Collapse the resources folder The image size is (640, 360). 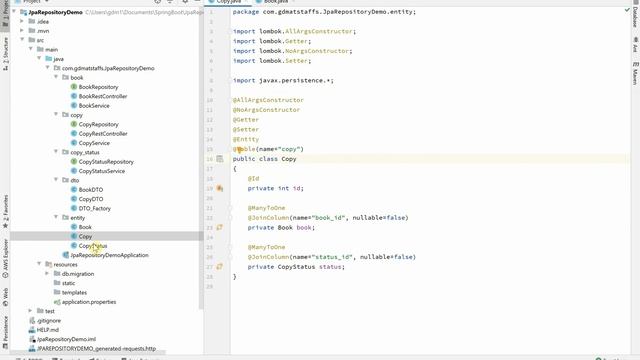click(x=39, y=264)
